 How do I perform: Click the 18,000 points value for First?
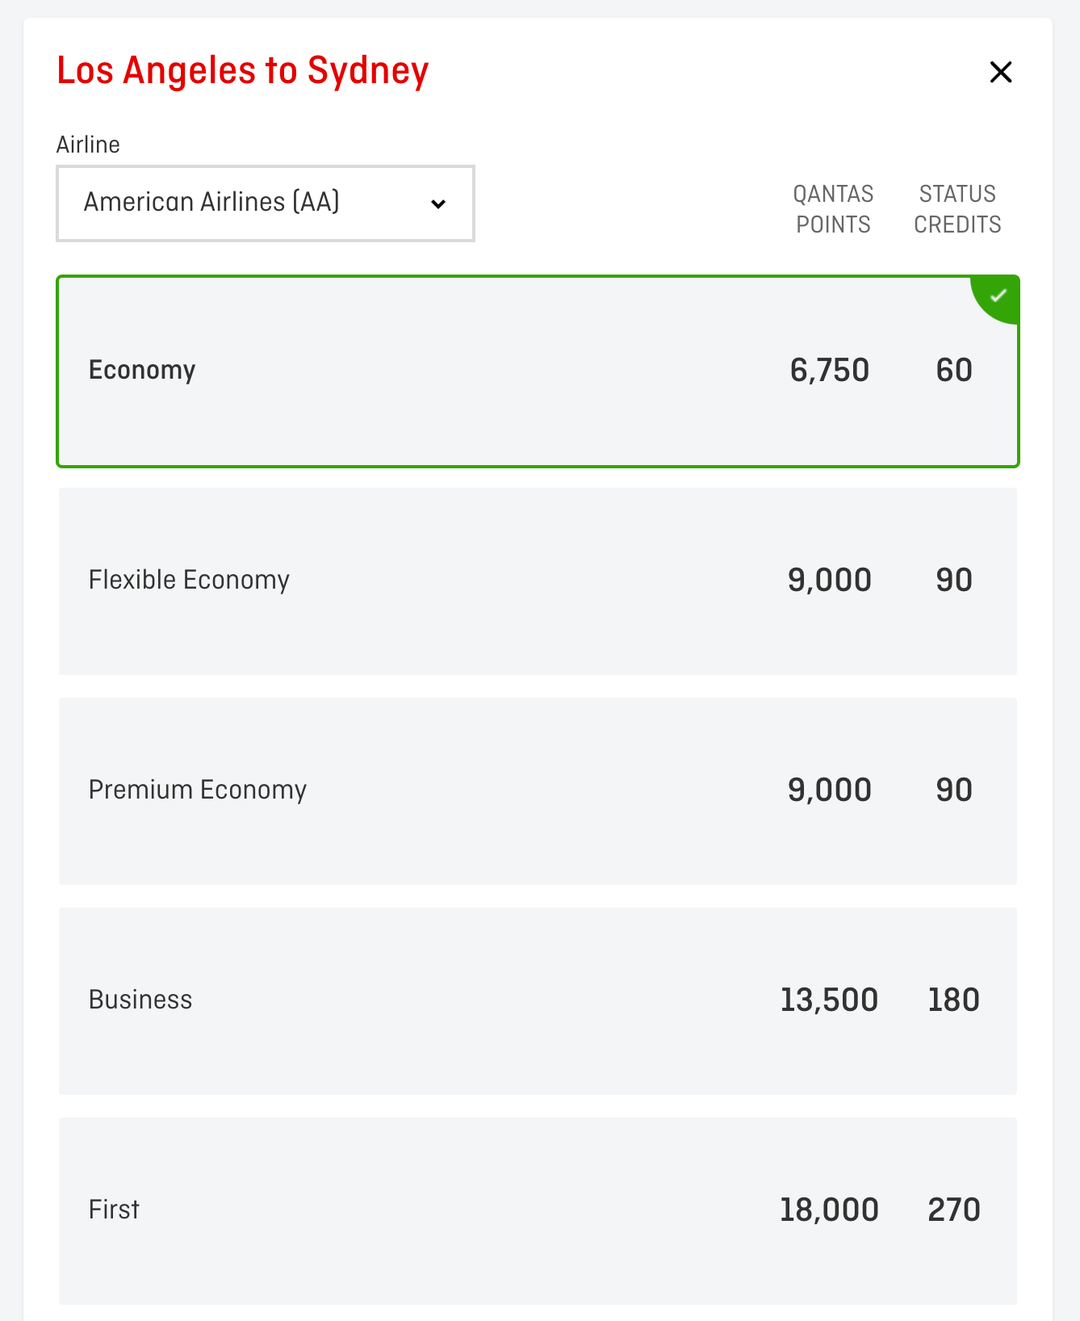(x=829, y=1209)
